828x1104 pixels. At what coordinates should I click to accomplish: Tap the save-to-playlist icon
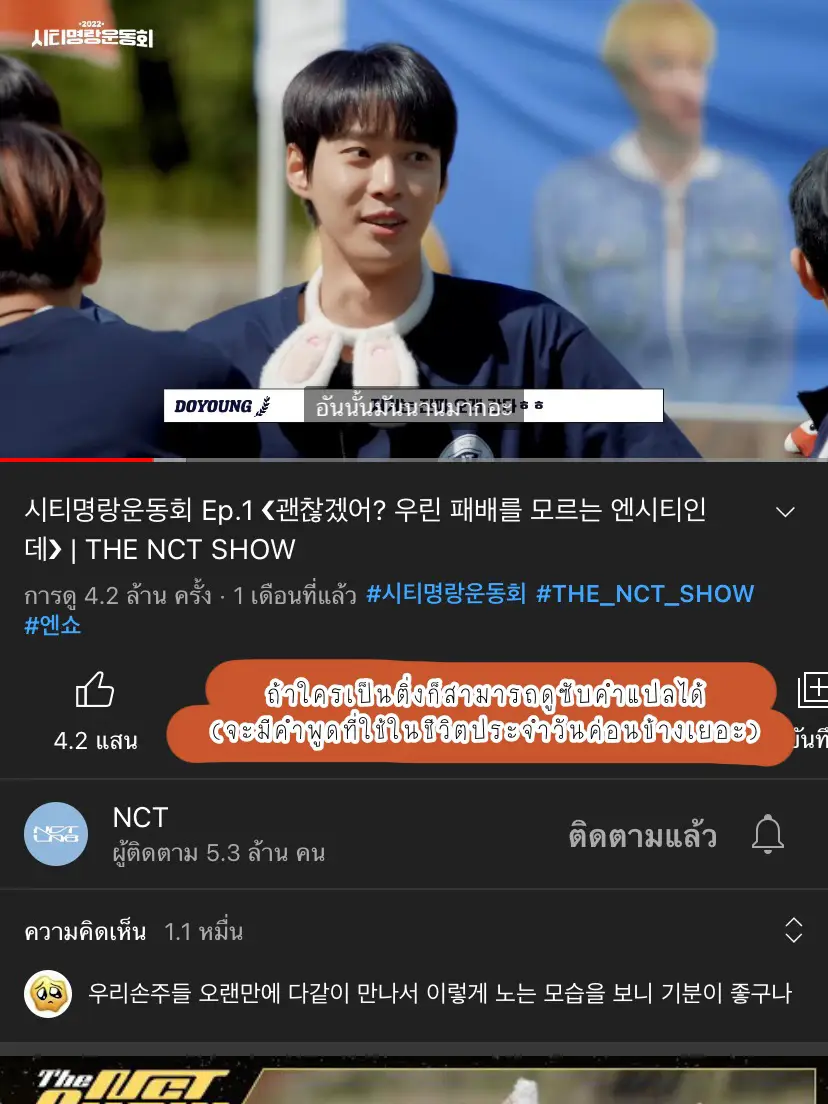pyautogui.click(x=813, y=689)
